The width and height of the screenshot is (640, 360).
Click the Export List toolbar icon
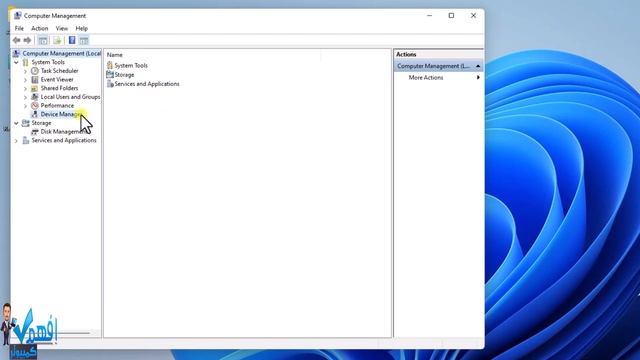click(57, 40)
